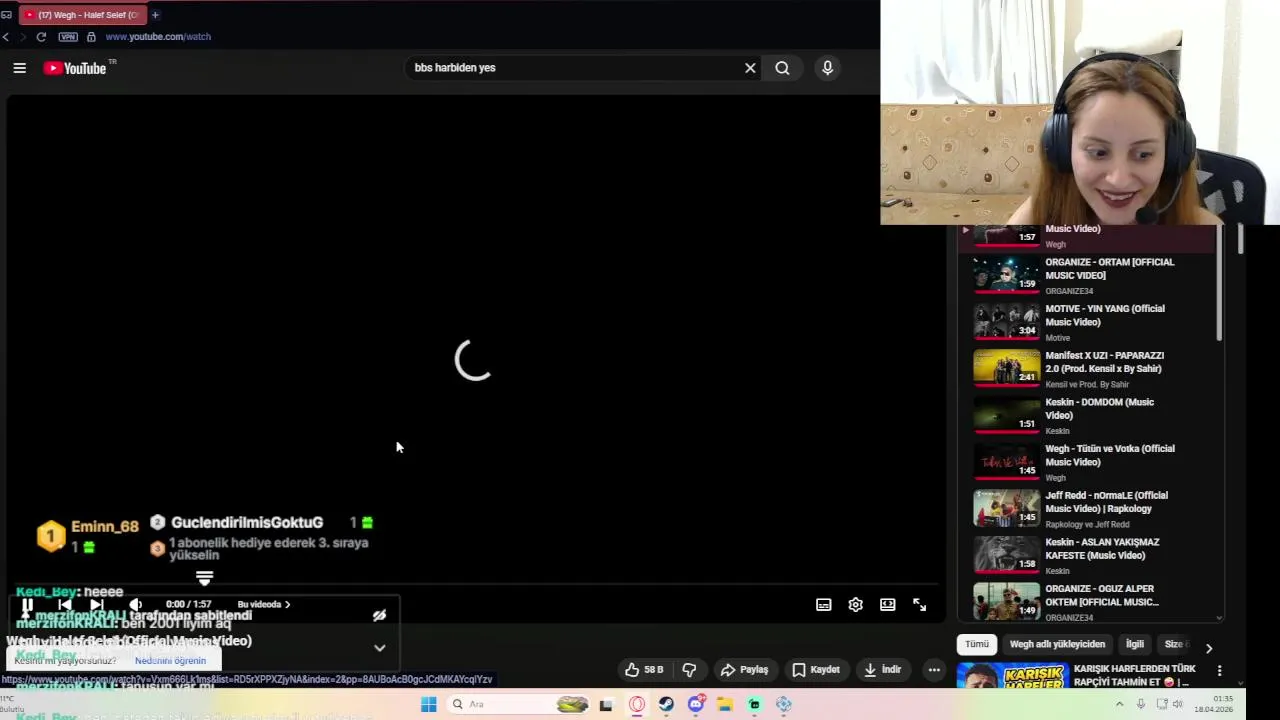This screenshot has height=720, width=1280.
Task: Reload the page in the browser
Action: click(41, 37)
